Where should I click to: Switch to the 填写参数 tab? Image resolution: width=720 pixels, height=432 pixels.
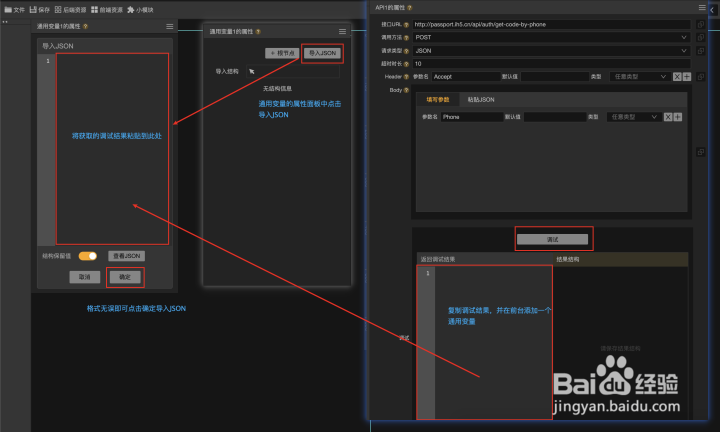tap(438, 100)
